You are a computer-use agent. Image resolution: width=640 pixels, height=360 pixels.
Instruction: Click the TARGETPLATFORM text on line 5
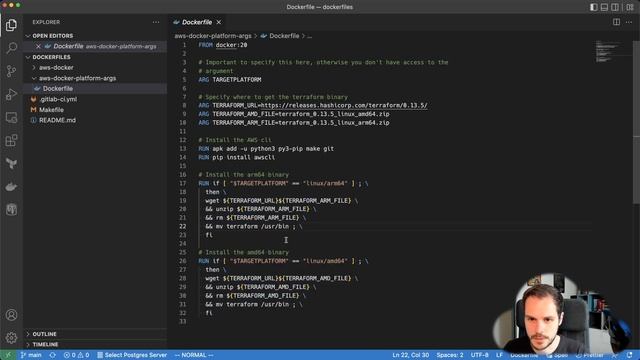(x=237, y=80)
